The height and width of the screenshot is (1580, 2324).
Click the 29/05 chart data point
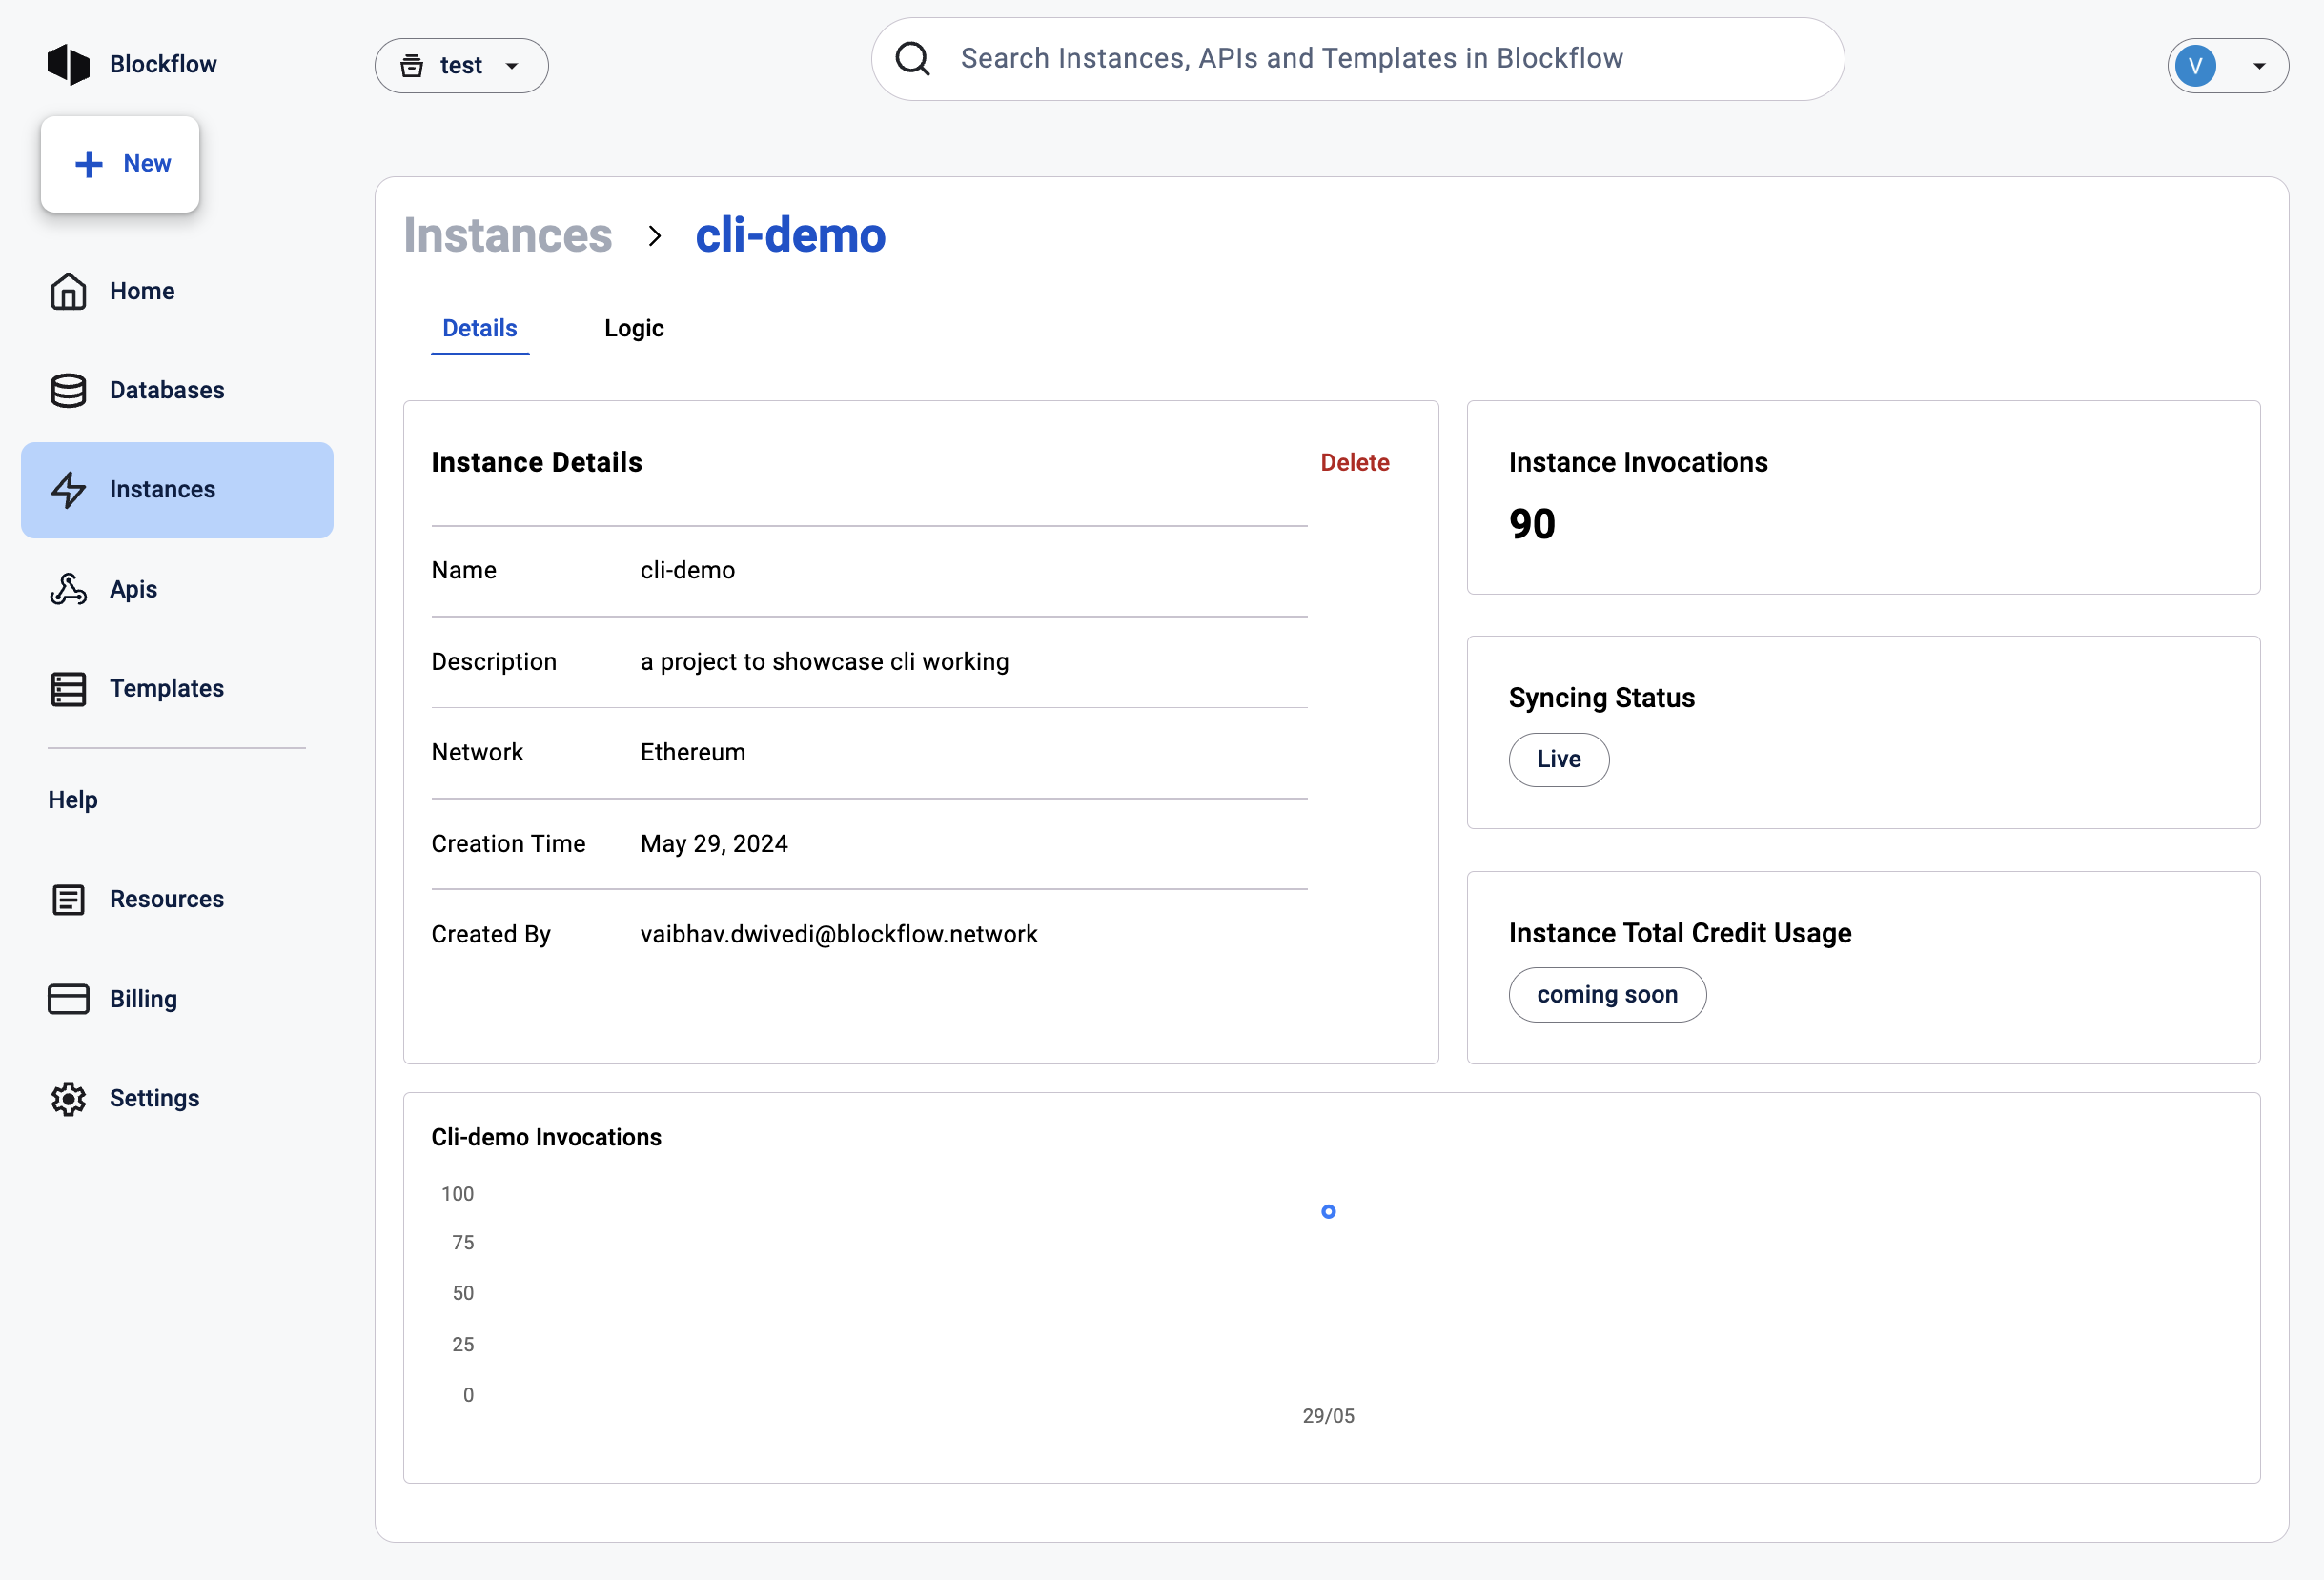(1328, 1212)
